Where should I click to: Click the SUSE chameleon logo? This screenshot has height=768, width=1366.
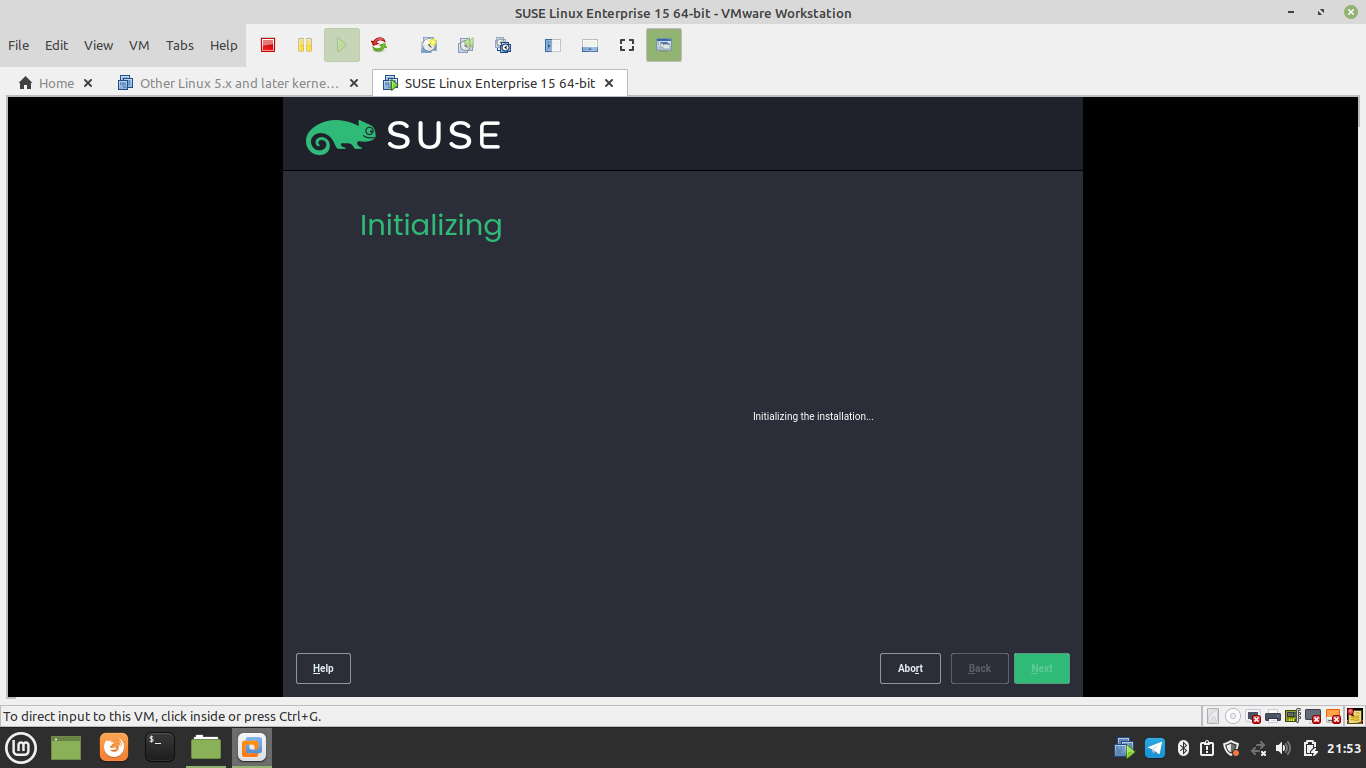341,136
